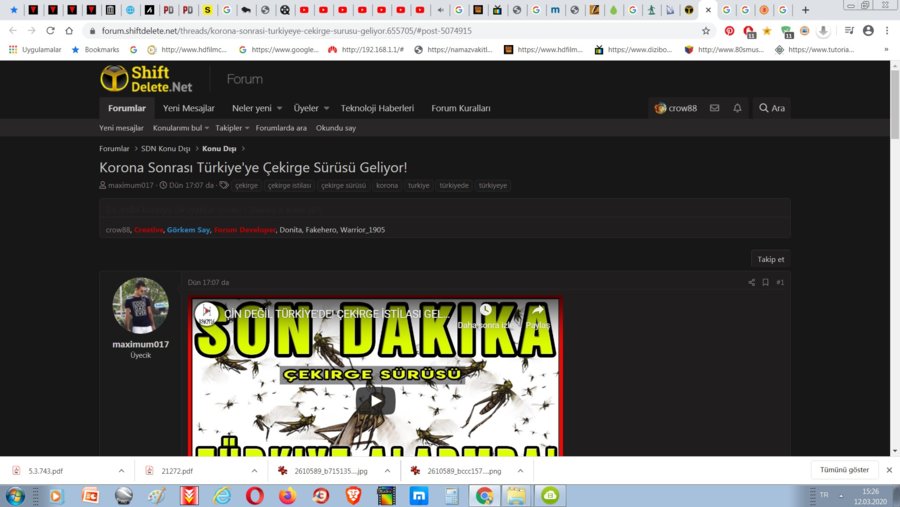Bookmark post #1 with the bookmark icon
The height and width of the screenshot is (507, 900).
click(x=766, y=283)
